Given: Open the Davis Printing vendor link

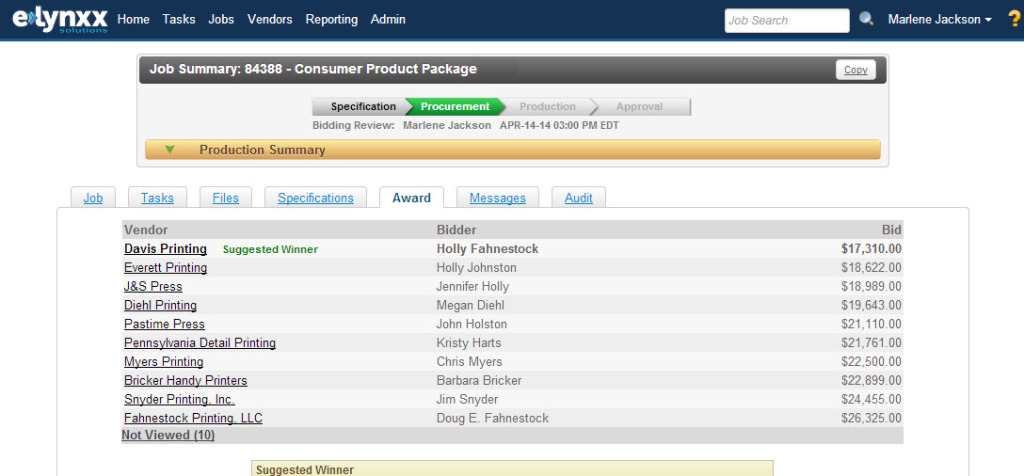Looking at the screenshot, I should (165, 249).
